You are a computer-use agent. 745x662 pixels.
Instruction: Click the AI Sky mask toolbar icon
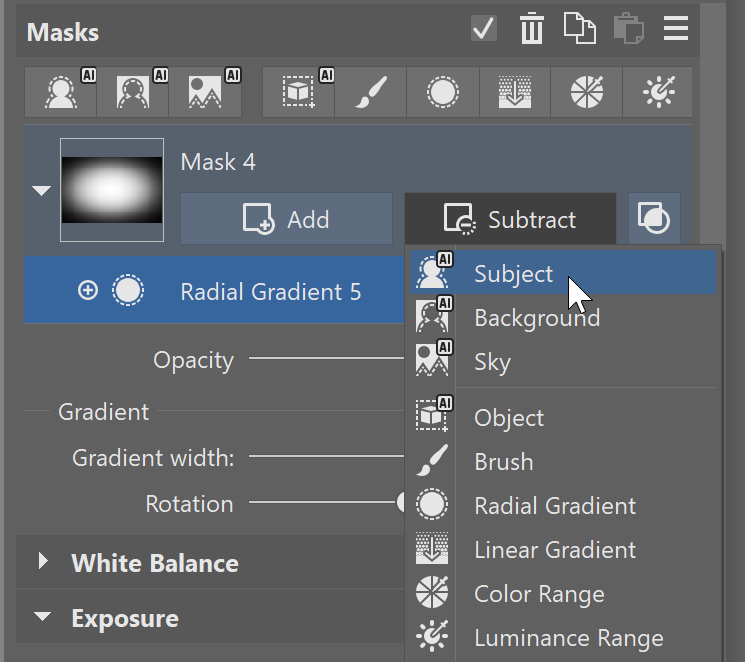pos(206,93)
